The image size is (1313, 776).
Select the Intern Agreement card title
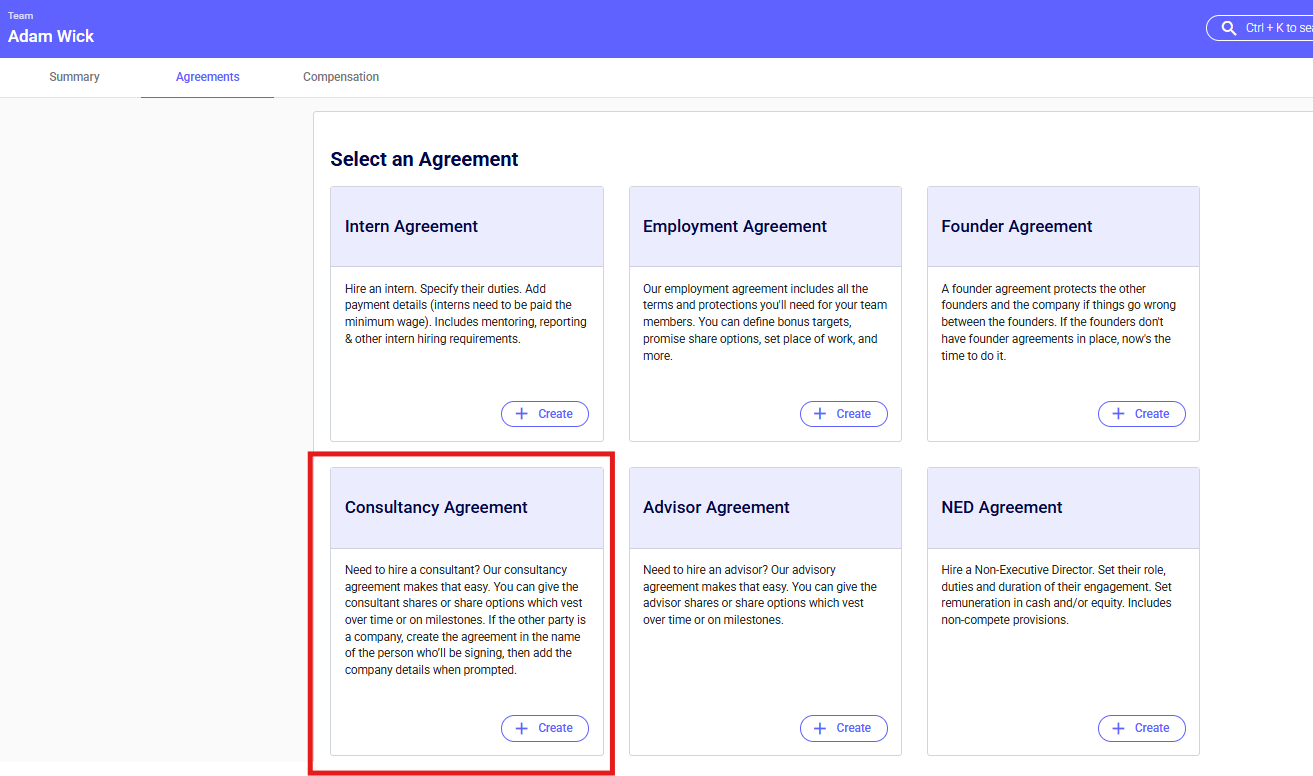click(411, 227)
